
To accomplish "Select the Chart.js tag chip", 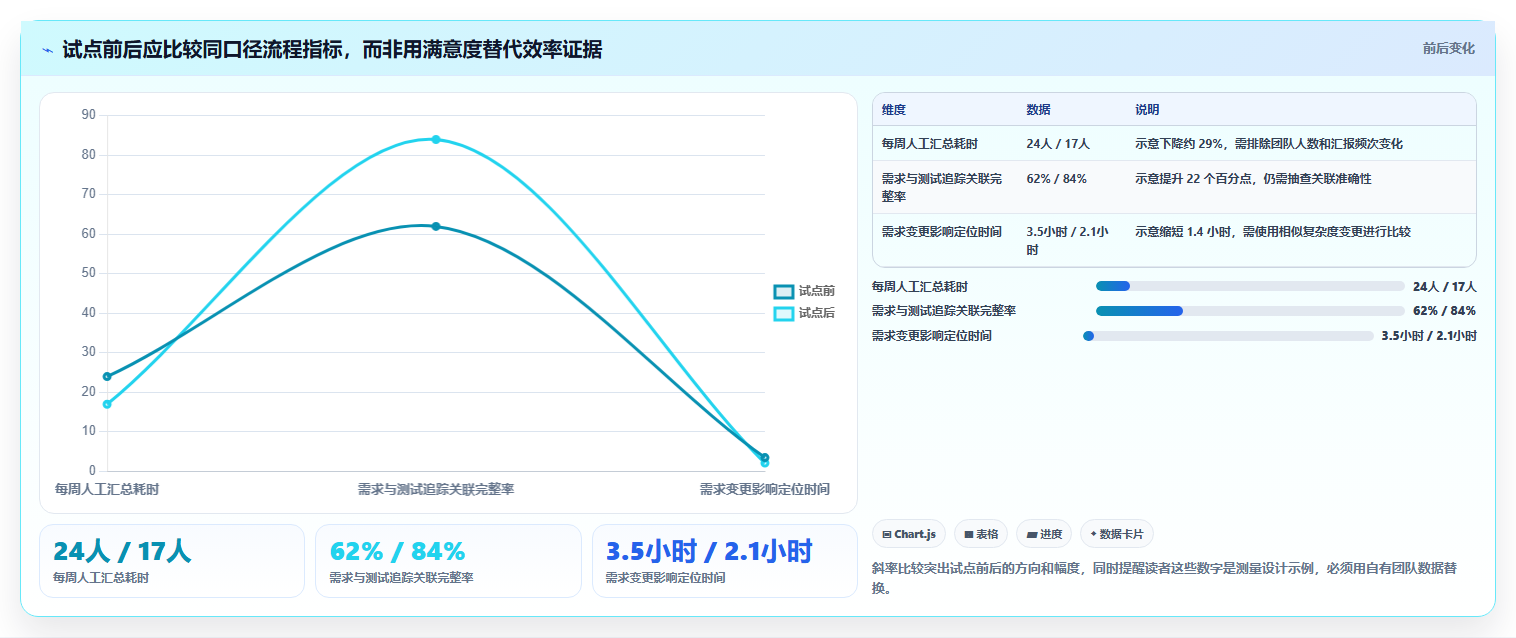I will point(909,534).
